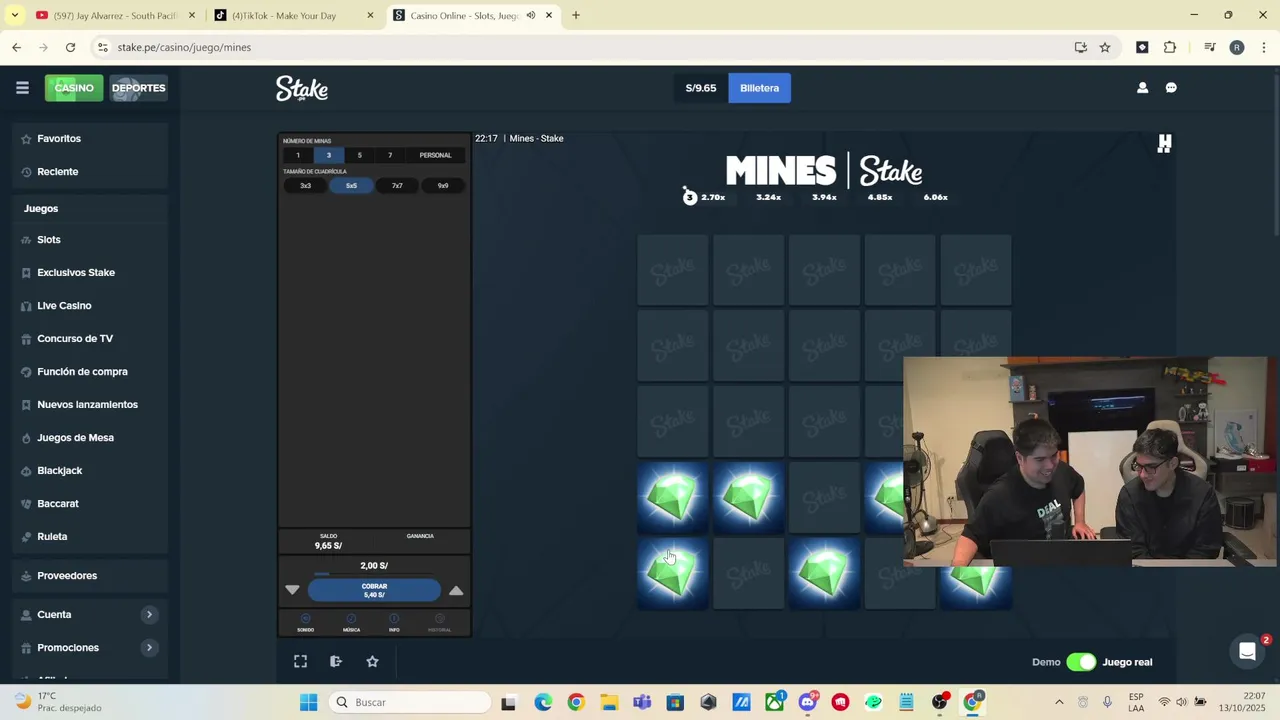This screenshot has height=720, width=1280.
Task: Select the 7x7 grid size
Action: (397, 185)
